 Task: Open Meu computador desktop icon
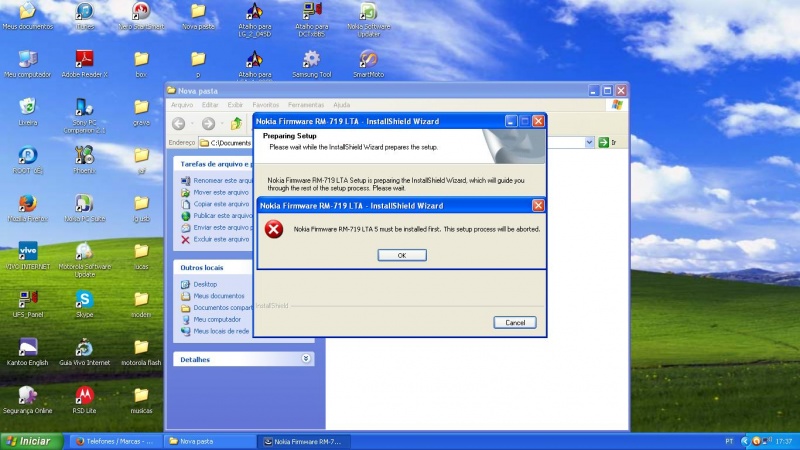click(x=28, y=64)
